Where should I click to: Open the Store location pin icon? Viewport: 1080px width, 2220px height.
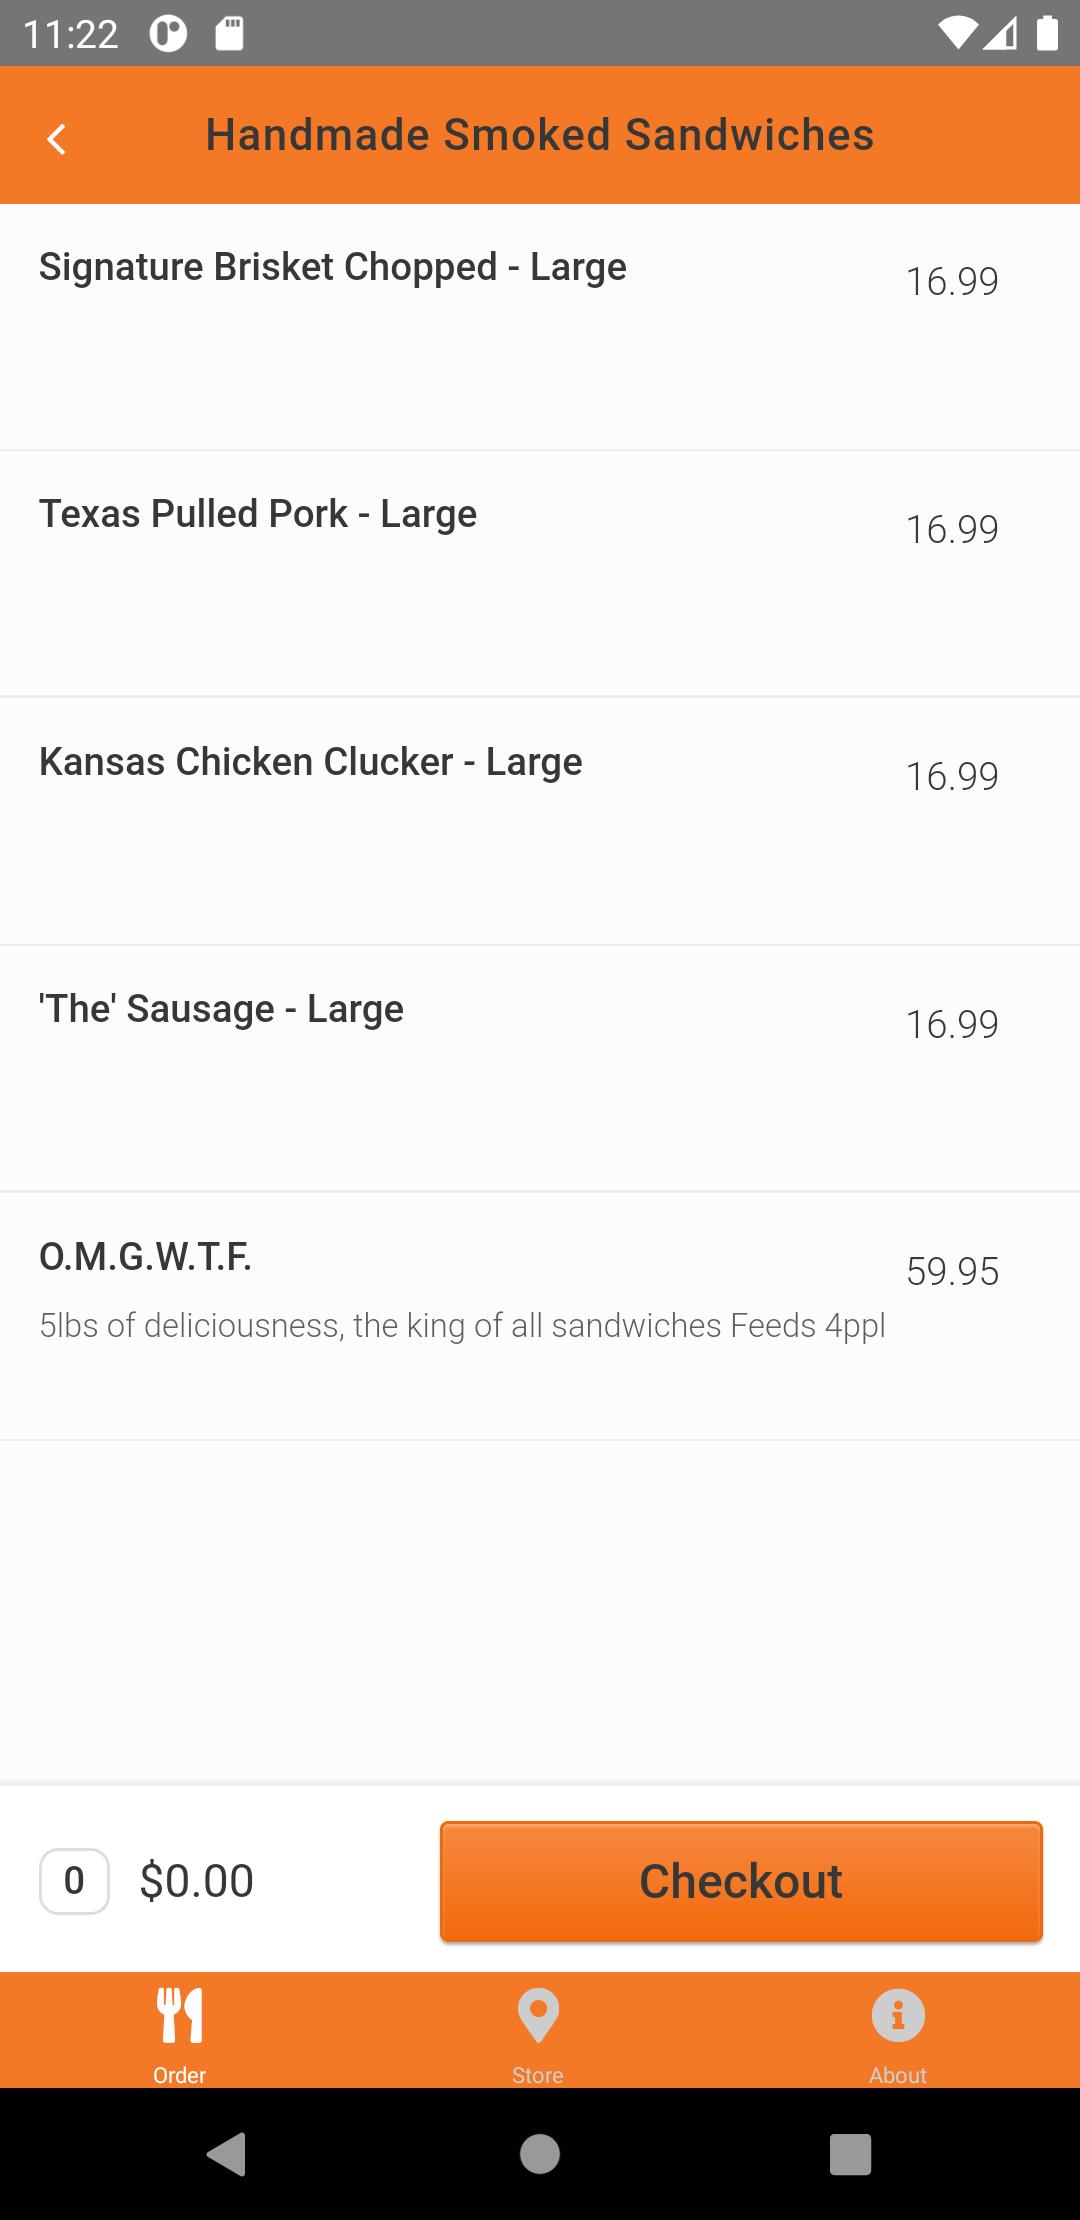click(x=538, y=2014)
